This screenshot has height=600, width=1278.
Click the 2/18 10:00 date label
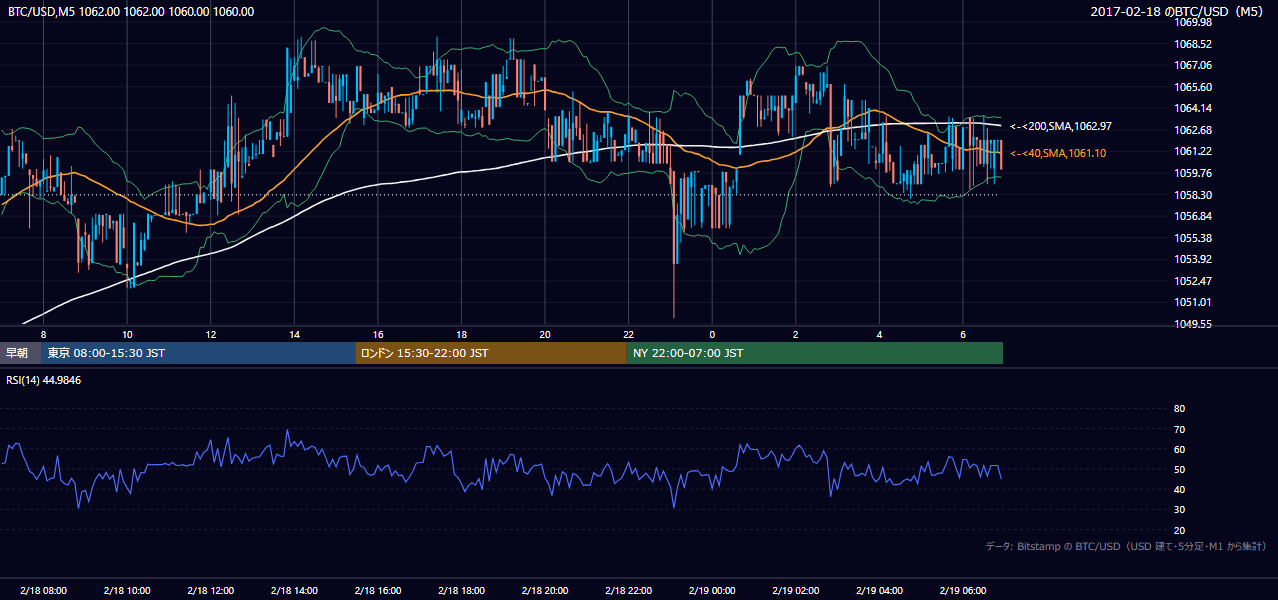click(127, 590)
